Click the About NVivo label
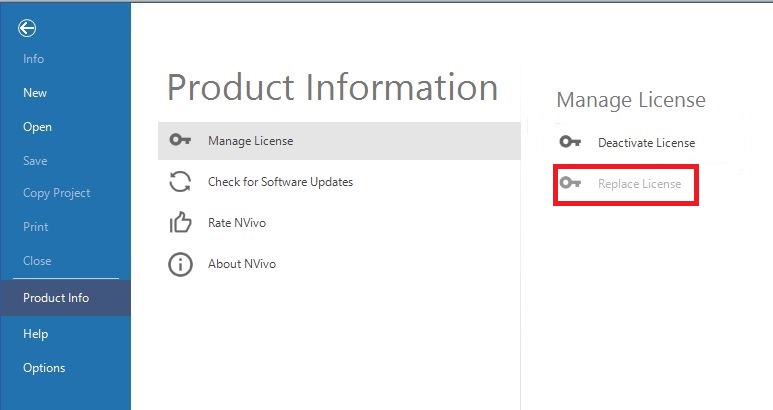The height and width of the screenshot is (410, 773). (242, 264)
